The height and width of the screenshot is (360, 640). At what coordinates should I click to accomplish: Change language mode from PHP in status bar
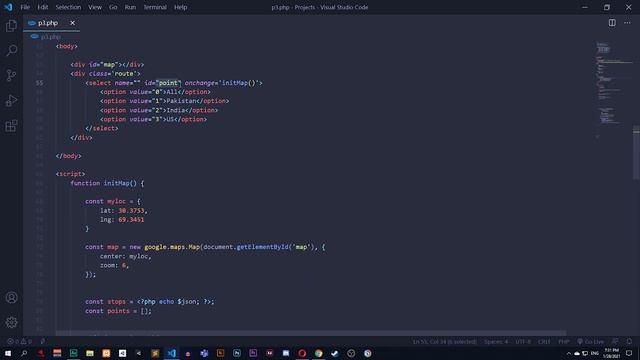click(564, 341)
